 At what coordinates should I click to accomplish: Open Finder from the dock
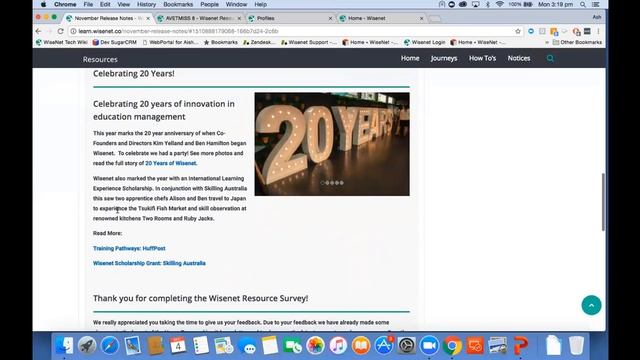[x=64, y=345]
